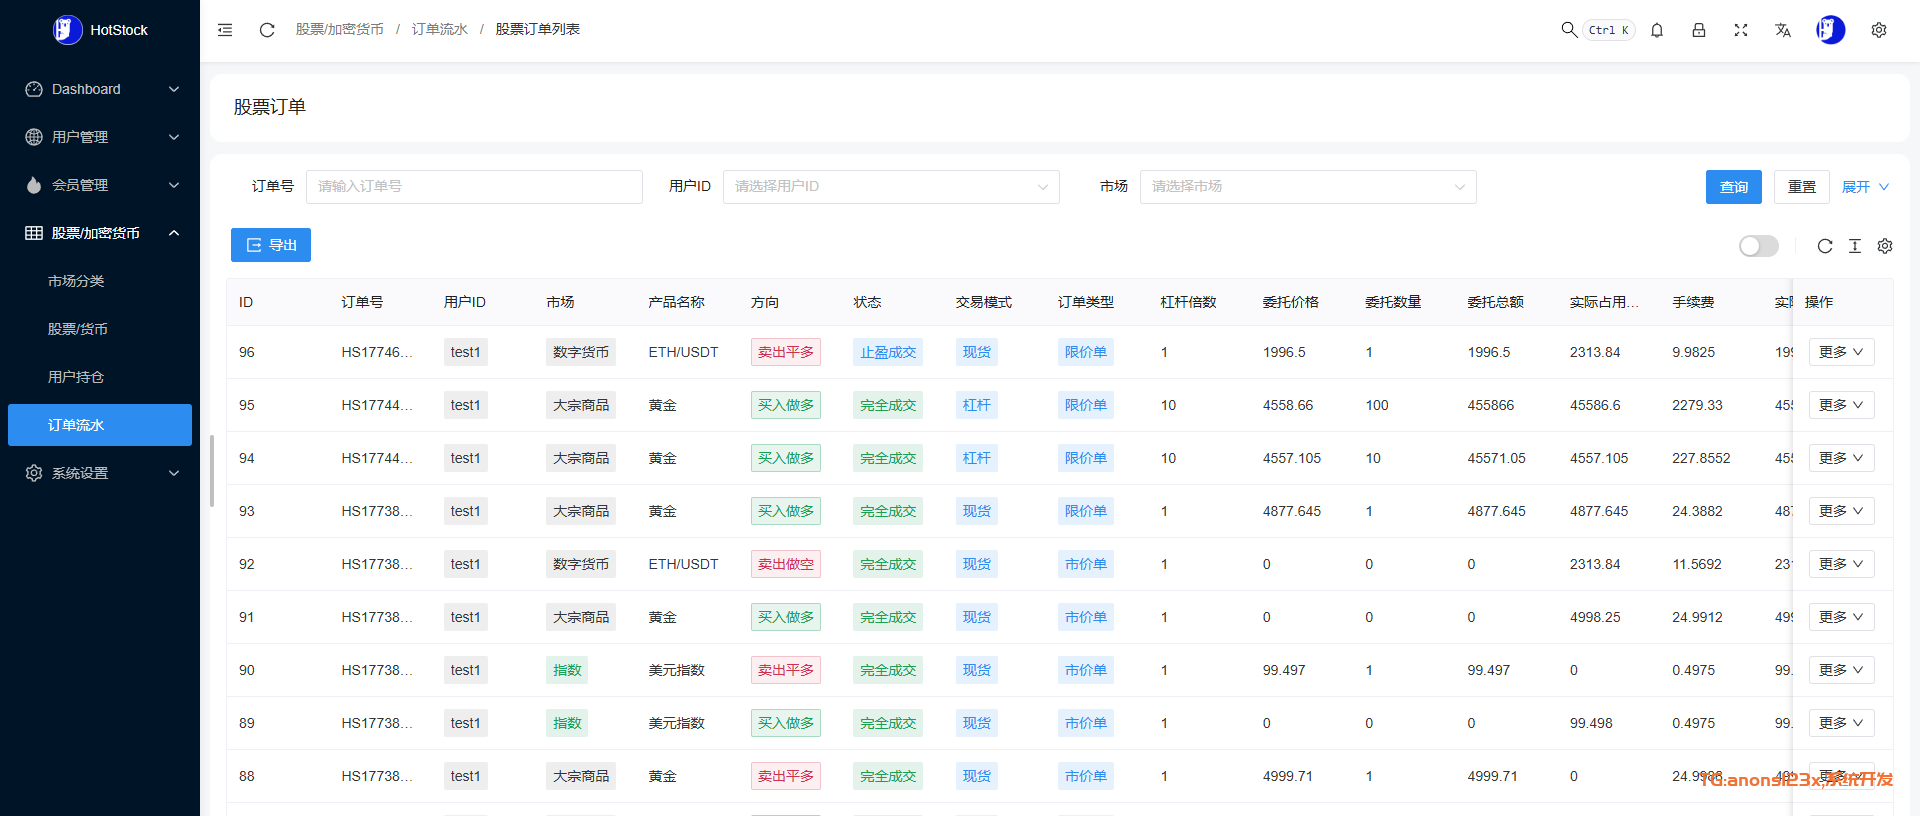The width and height of the screenshot is (1920, 816).
Task: Click the 订单号 input field
Action: (474, 187)
